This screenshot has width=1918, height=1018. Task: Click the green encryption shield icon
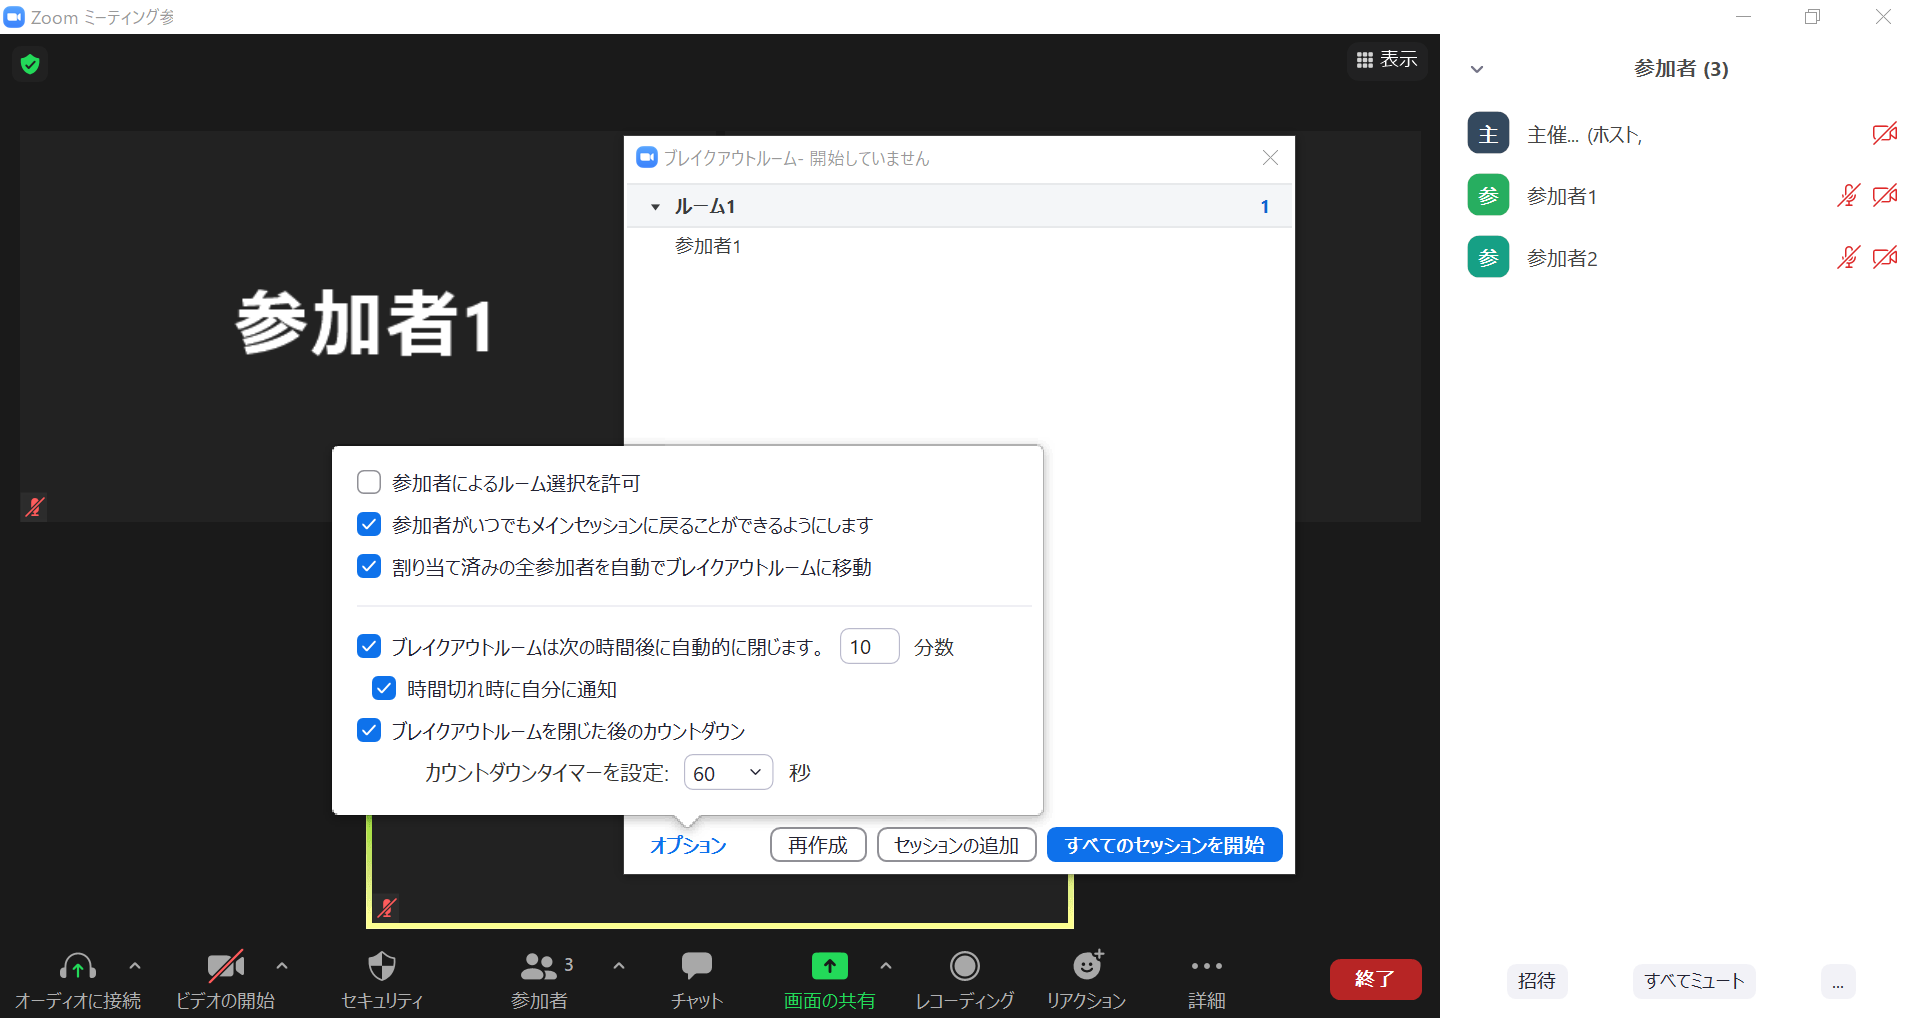(x=30, y=65)
